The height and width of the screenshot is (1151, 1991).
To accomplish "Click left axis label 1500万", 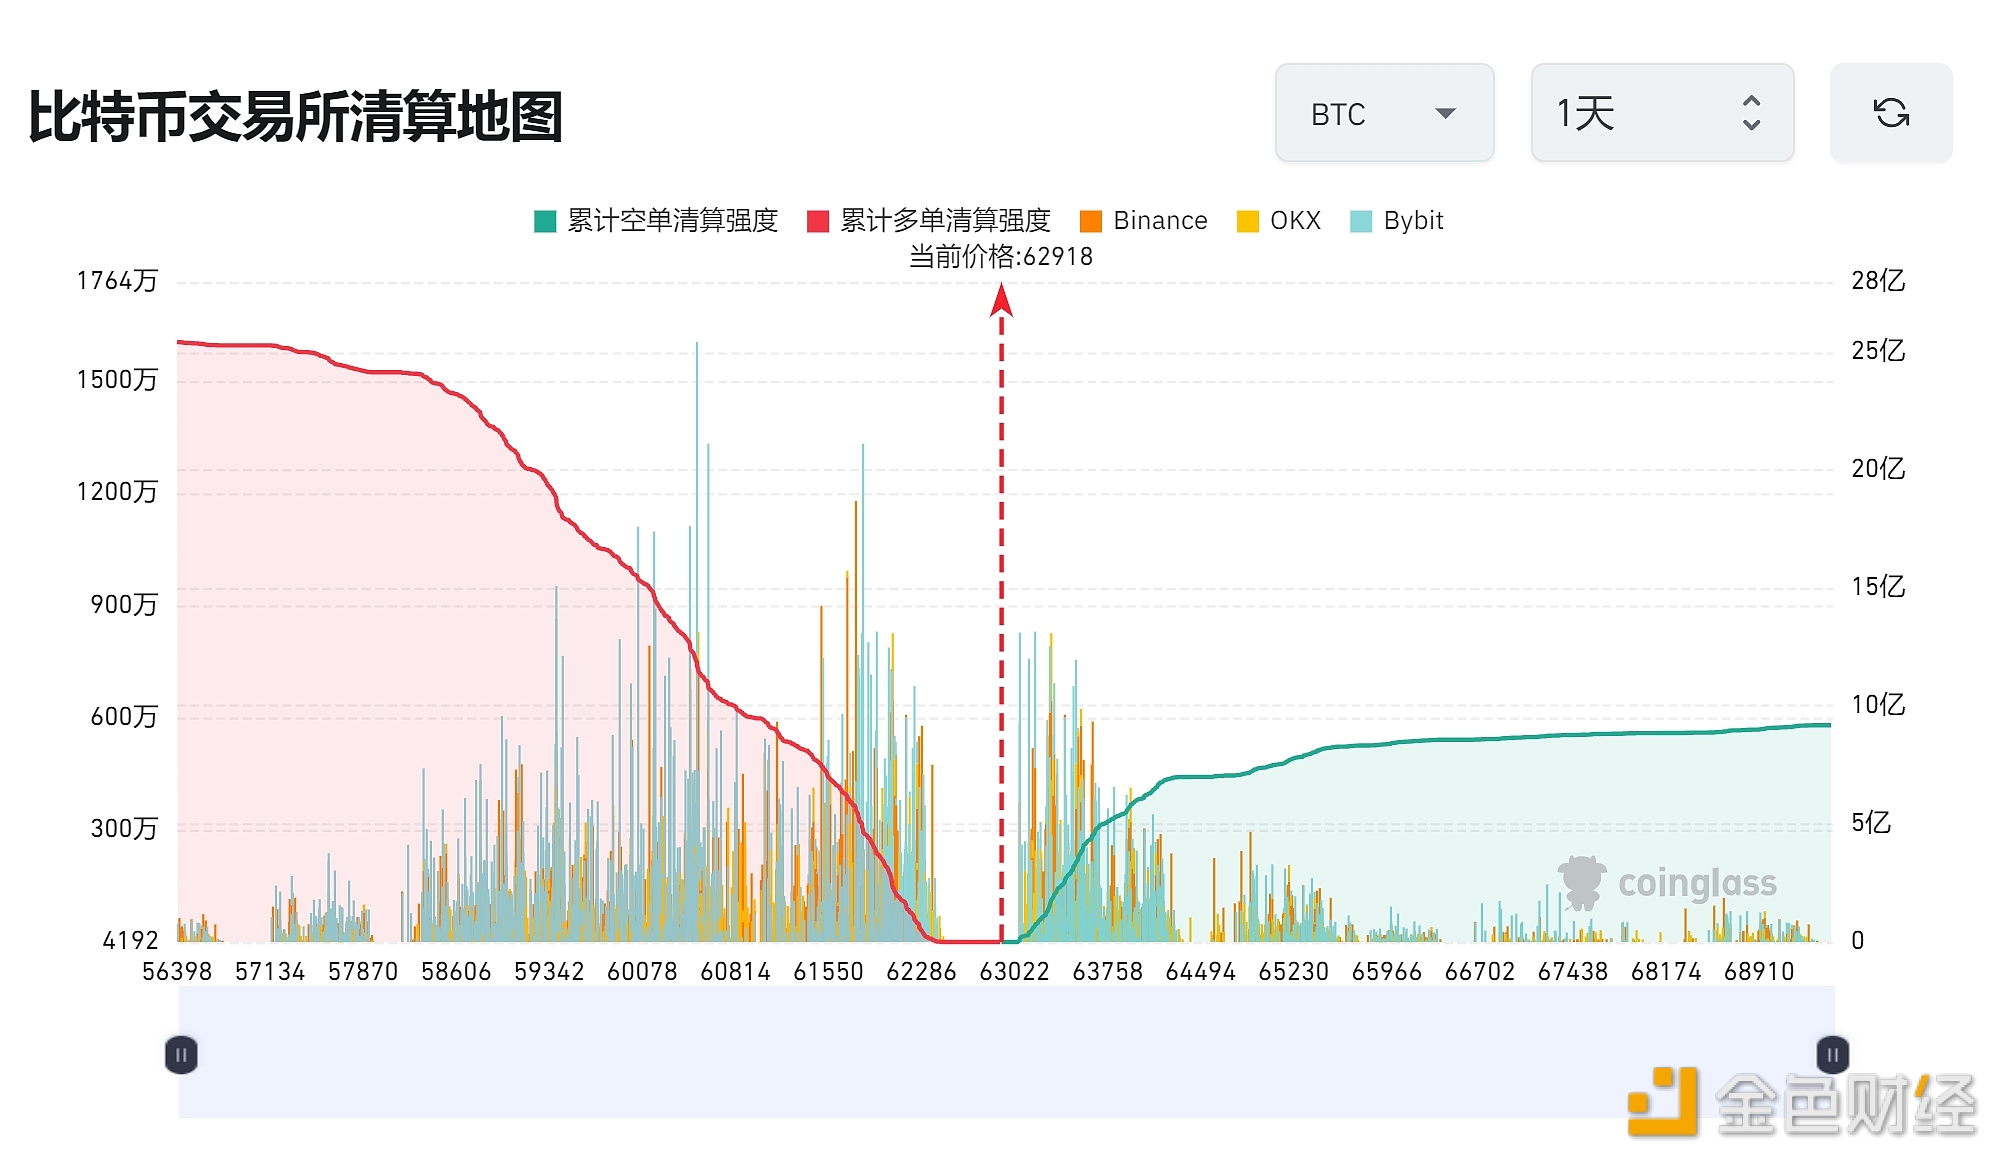I will coord(117,380).
